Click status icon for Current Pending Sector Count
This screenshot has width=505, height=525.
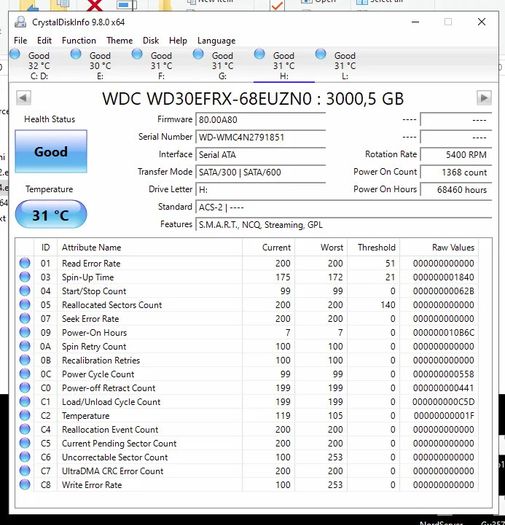click(x=25, y=443)
